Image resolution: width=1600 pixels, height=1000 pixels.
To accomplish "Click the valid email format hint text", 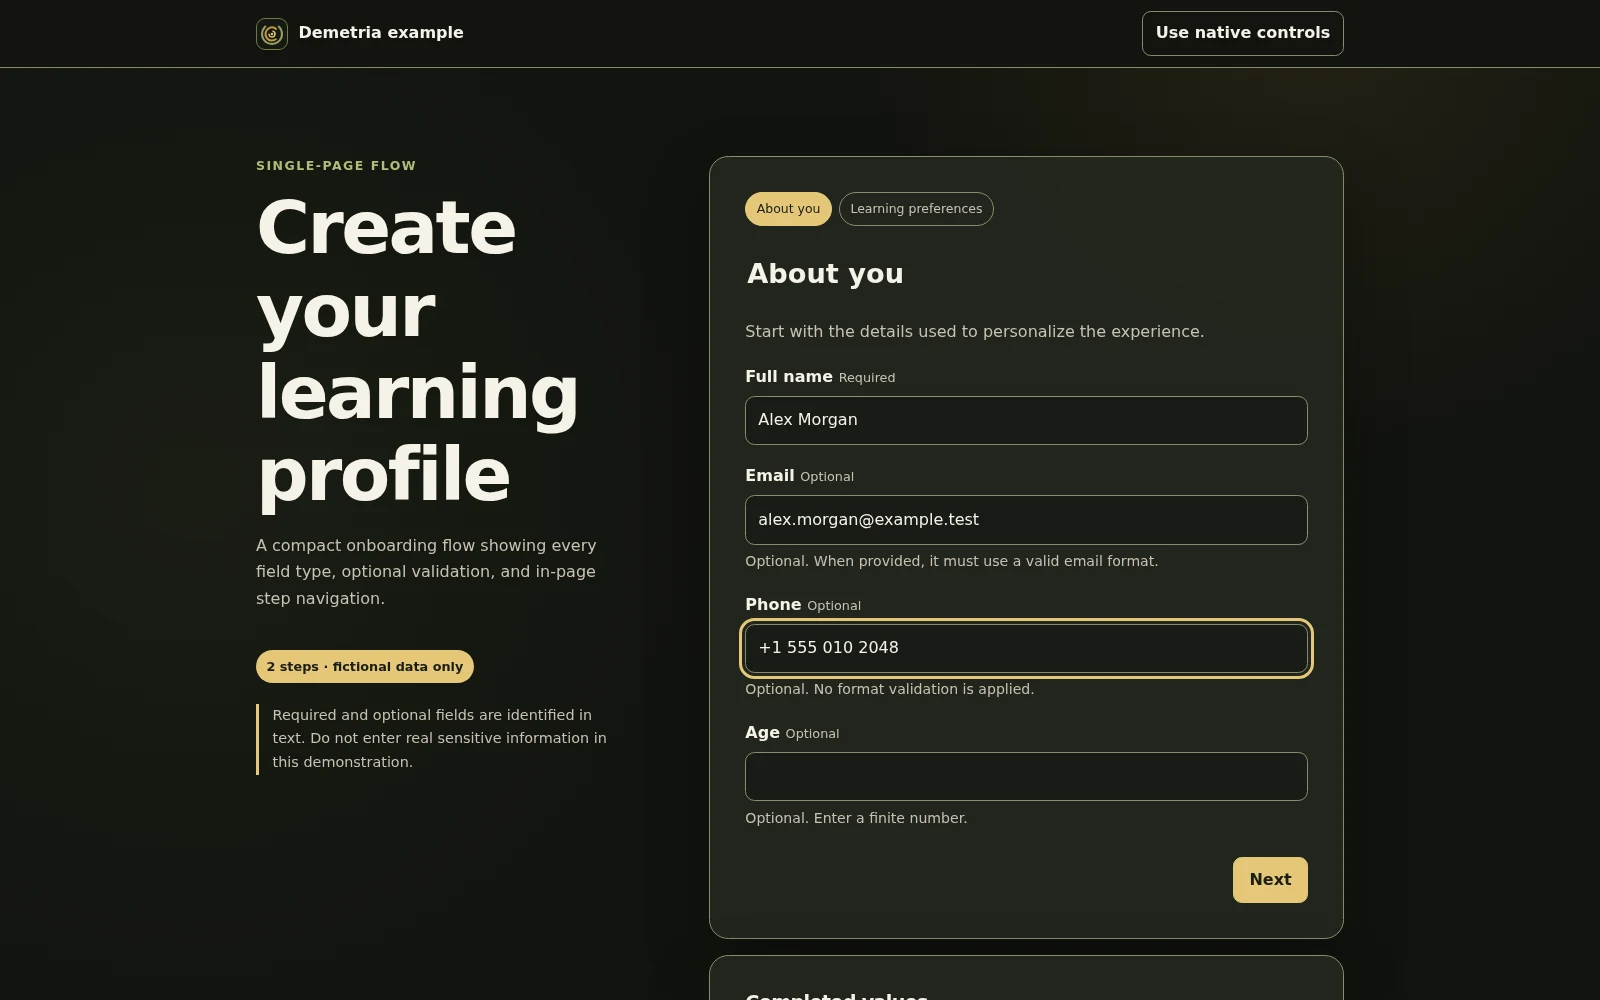I will [951, 561].
